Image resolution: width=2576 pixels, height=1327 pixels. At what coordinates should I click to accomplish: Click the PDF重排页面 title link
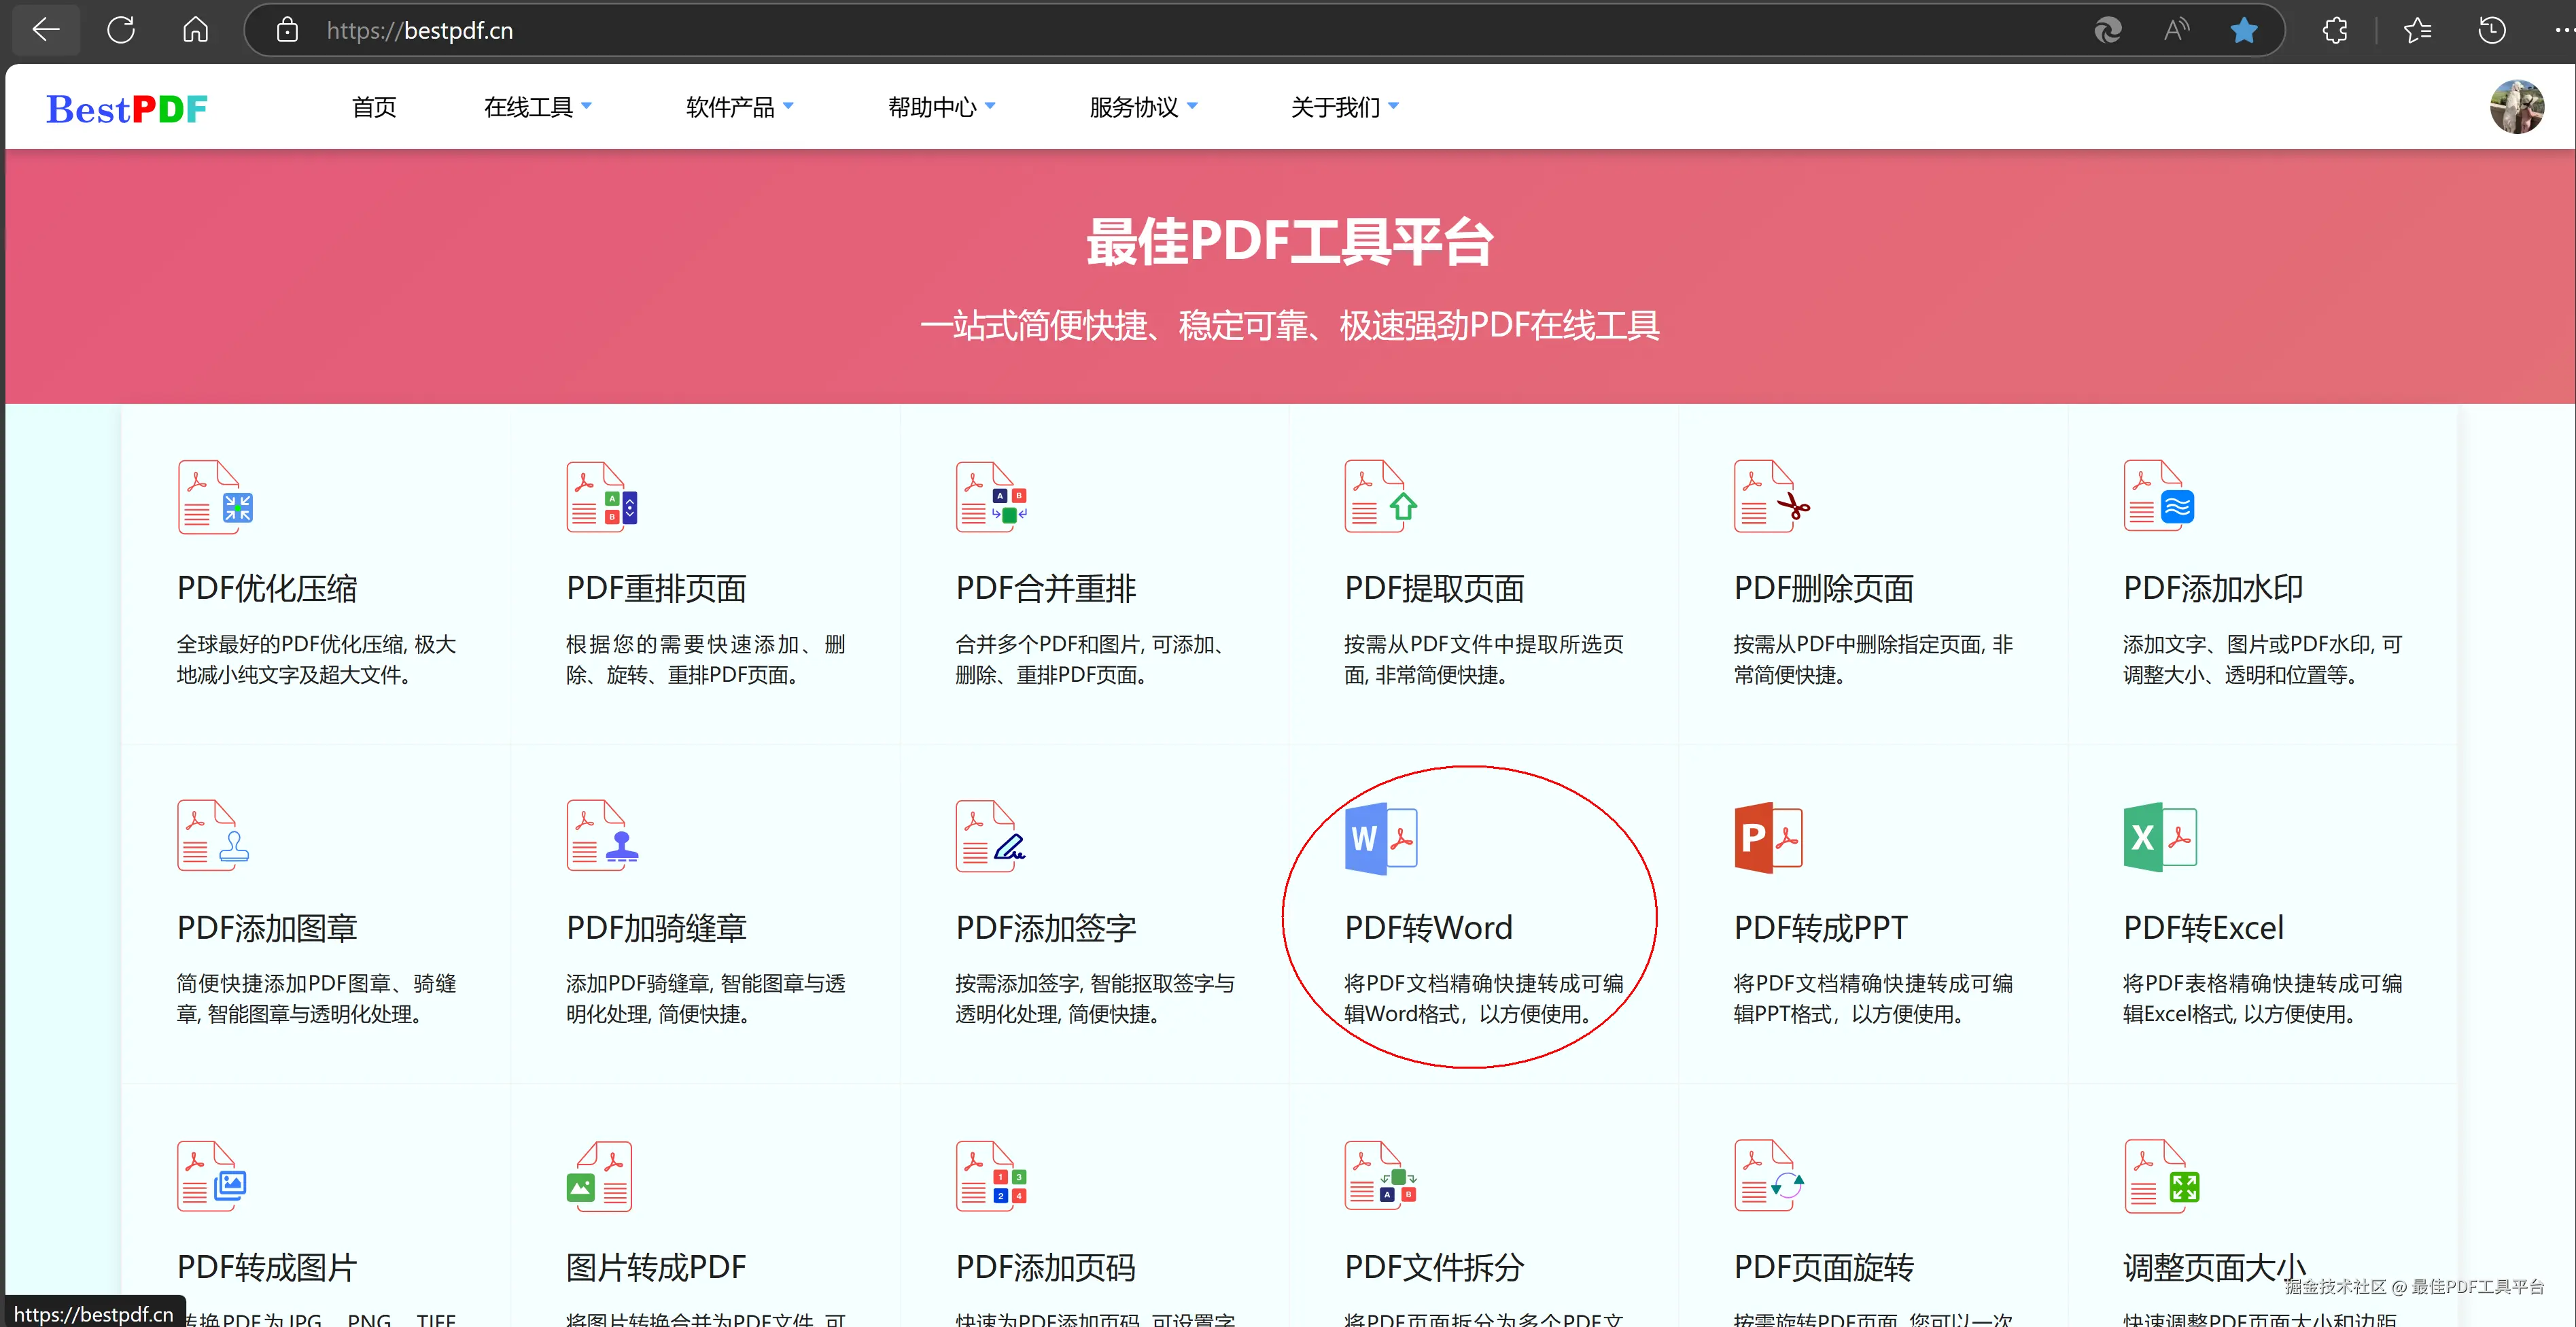[656, 589]
